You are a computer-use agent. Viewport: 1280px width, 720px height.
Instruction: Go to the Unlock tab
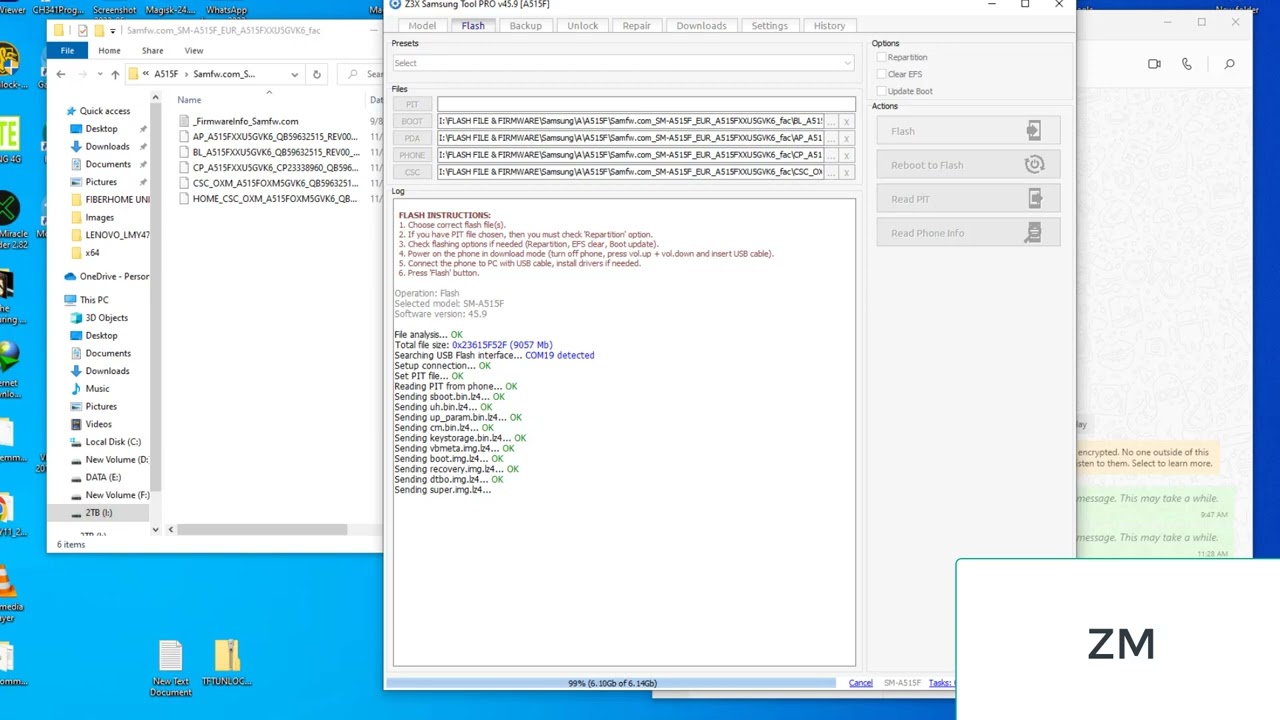pyautogui.click(x=583, y=26)
